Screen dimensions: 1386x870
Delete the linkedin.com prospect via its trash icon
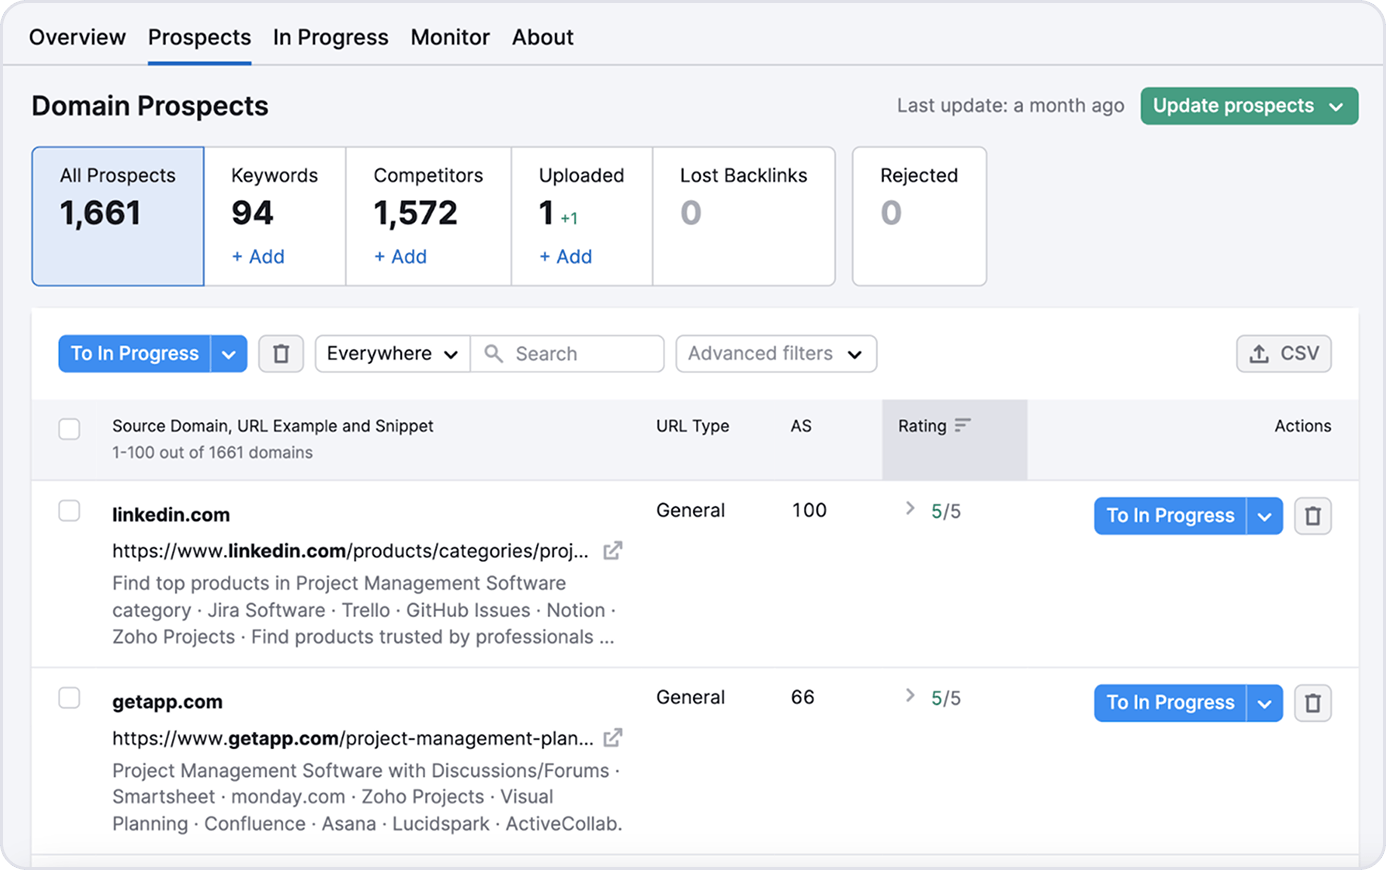point(1313,515)
